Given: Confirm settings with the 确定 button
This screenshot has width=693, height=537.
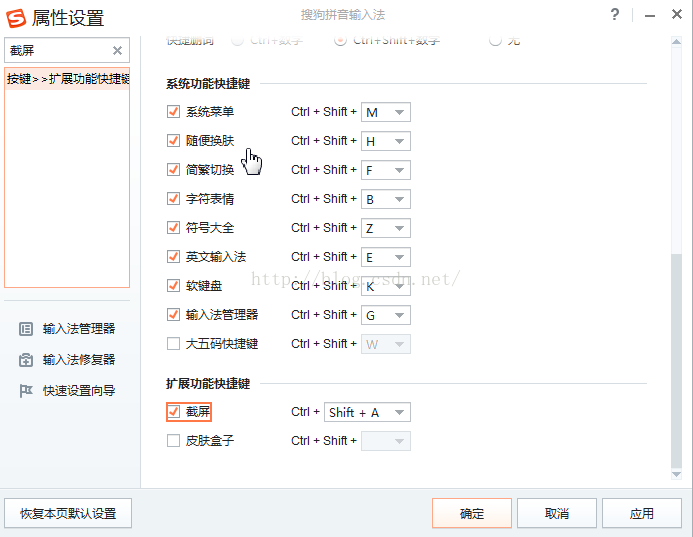Looking at the screenshot, I should click(x=472, y=514).
